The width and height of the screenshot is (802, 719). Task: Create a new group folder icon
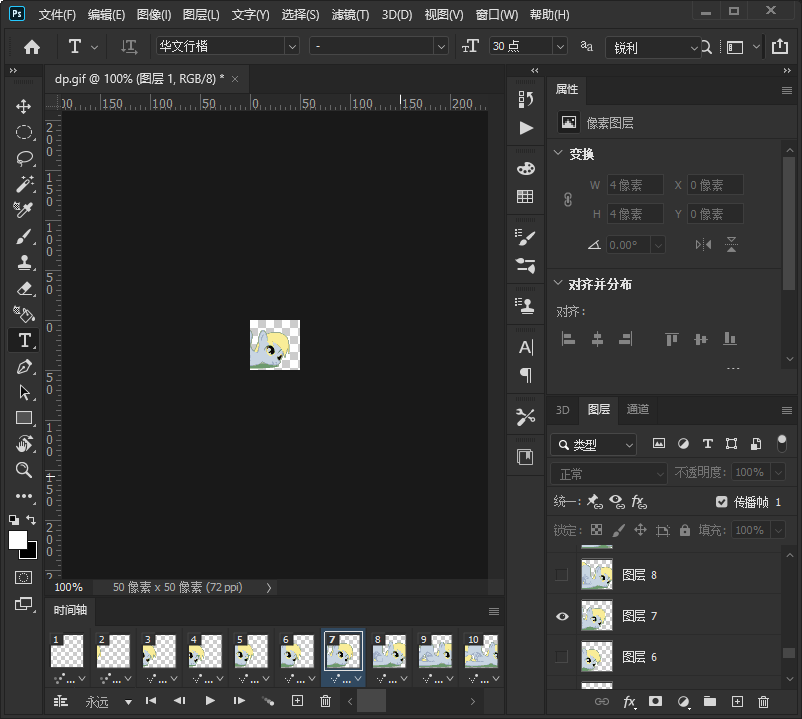pos(709,702)
